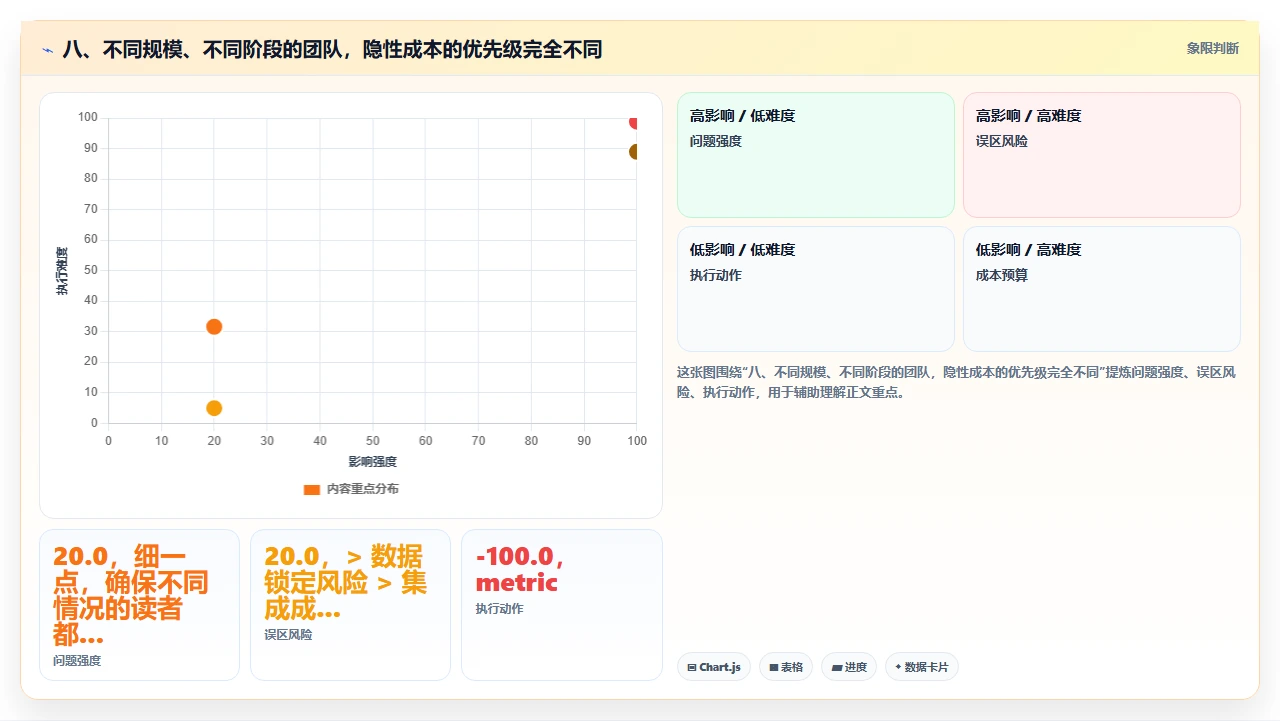Click the yellow data point near 5
Viewport: 1280px width, 721px height.
point(214,408)
